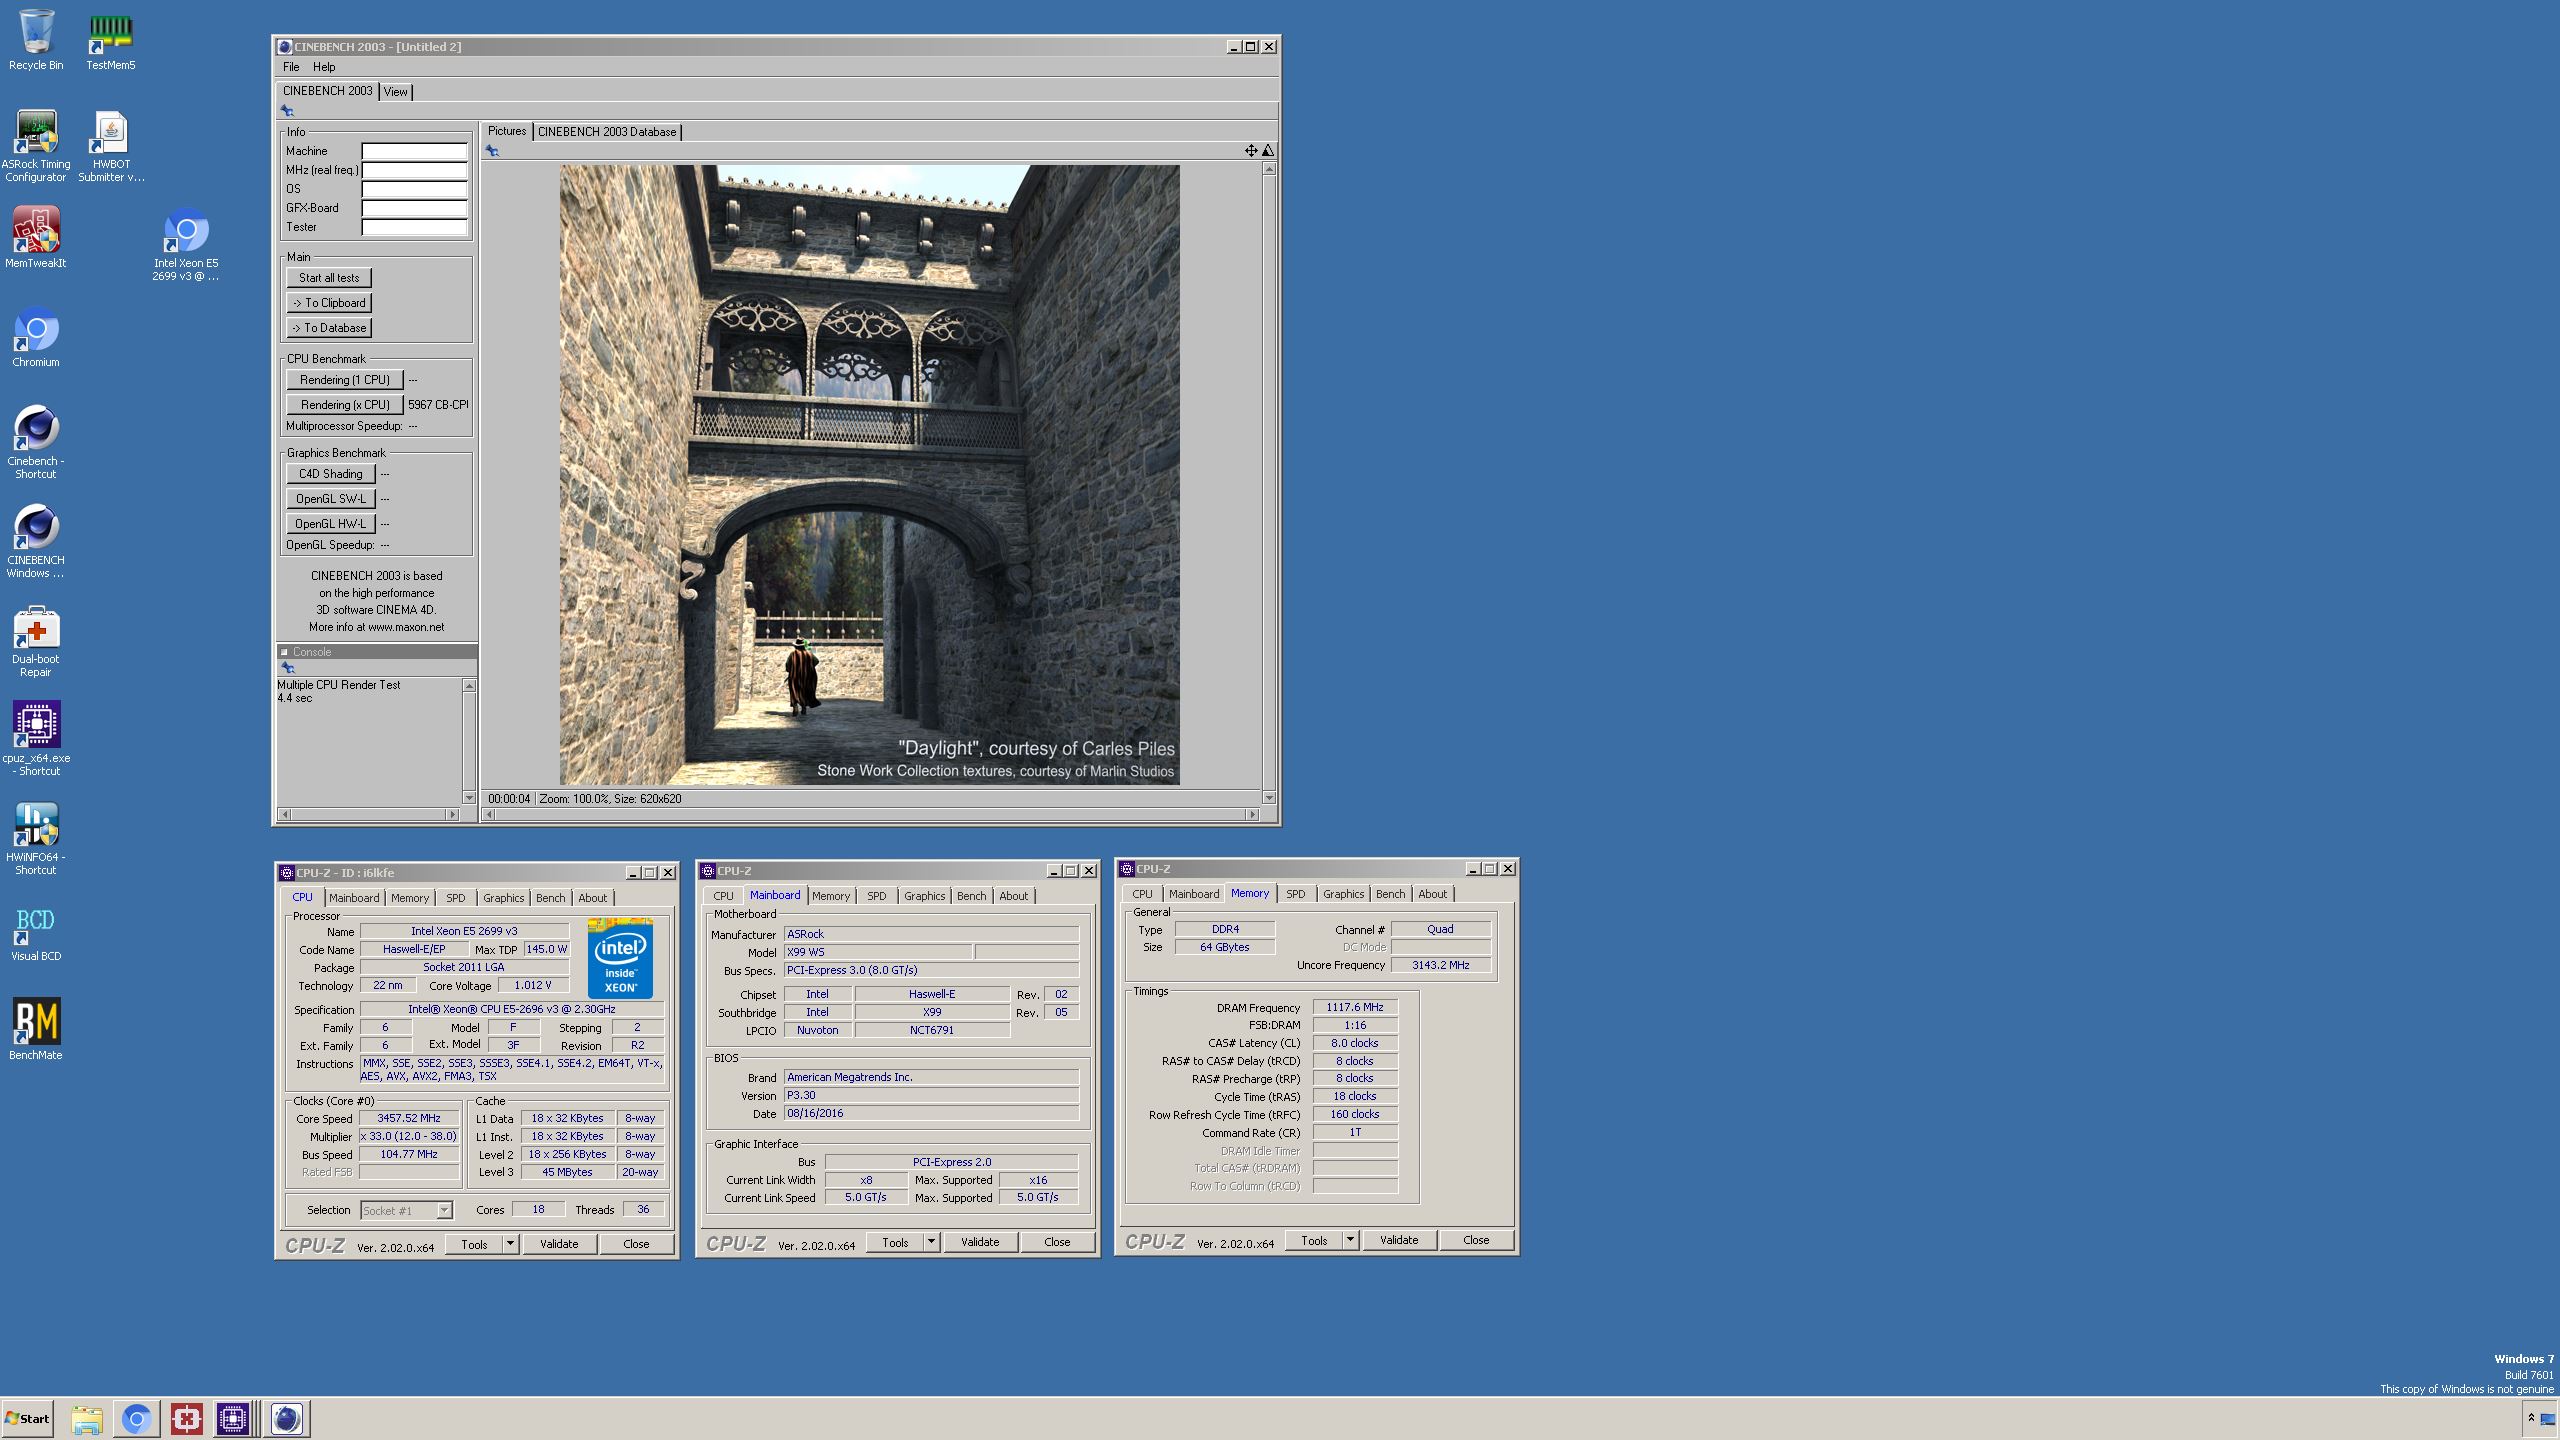
Task: Click Start all tests button
Action: (x=329, y=278)
